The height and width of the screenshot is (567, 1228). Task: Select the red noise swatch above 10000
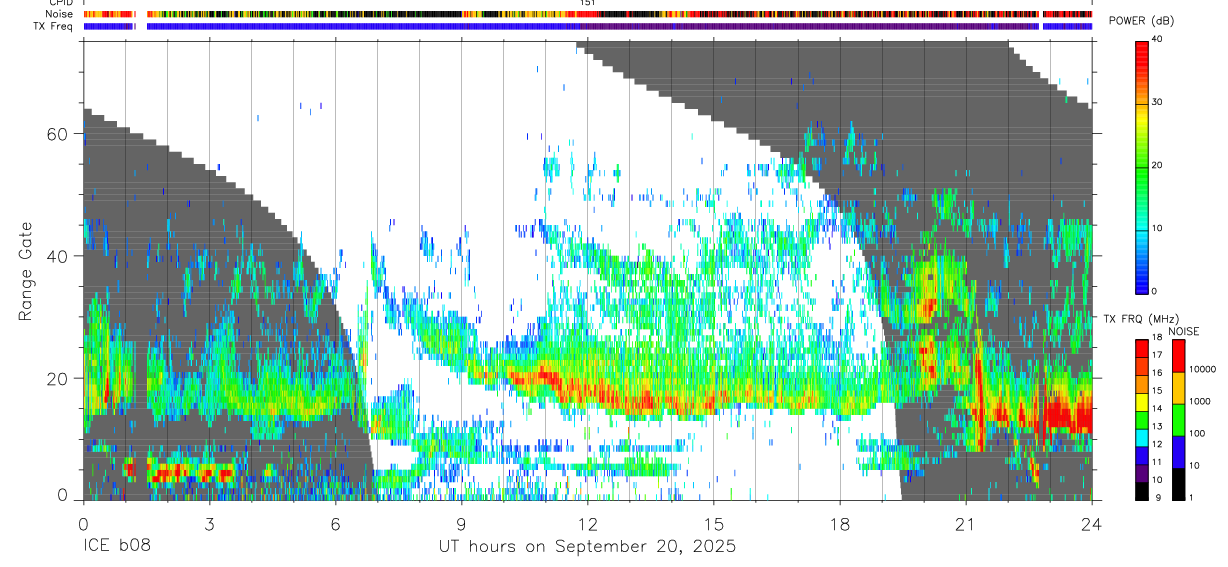click(x=1179, y=356)
